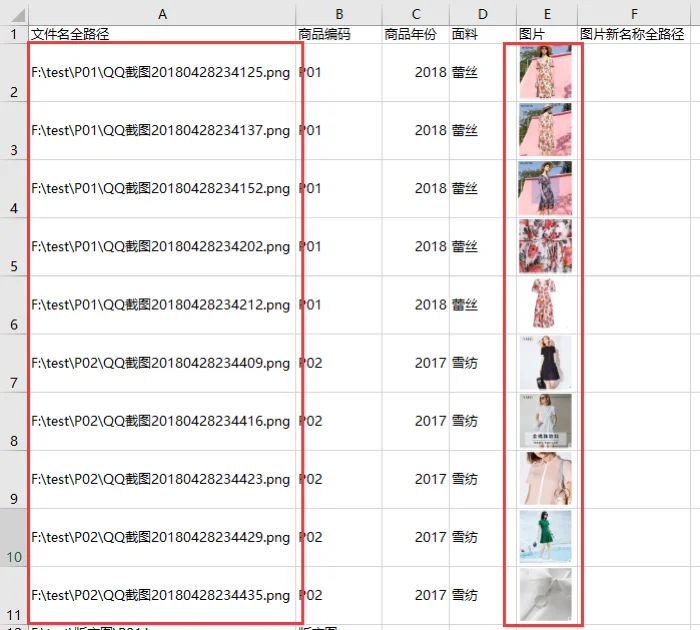Select cell with path ending 234429.png
The width and height of the screenshot is (700, 630).
pyautogui.click(x=162, y=538)
